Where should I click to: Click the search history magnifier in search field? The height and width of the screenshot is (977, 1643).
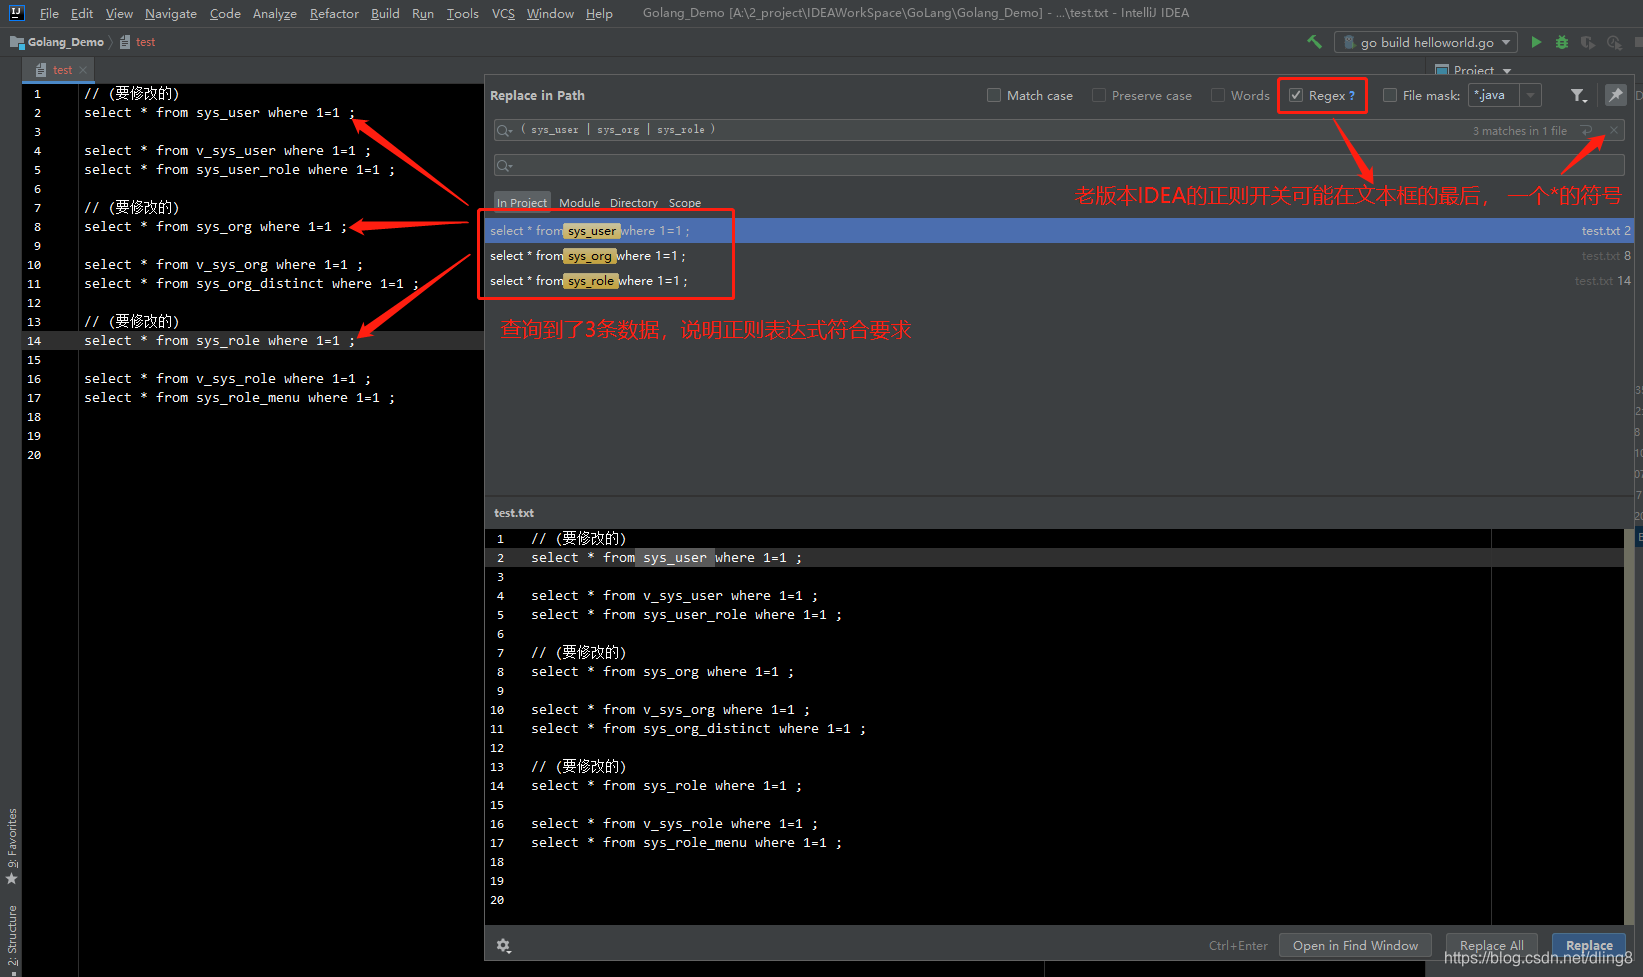[504, 130]
